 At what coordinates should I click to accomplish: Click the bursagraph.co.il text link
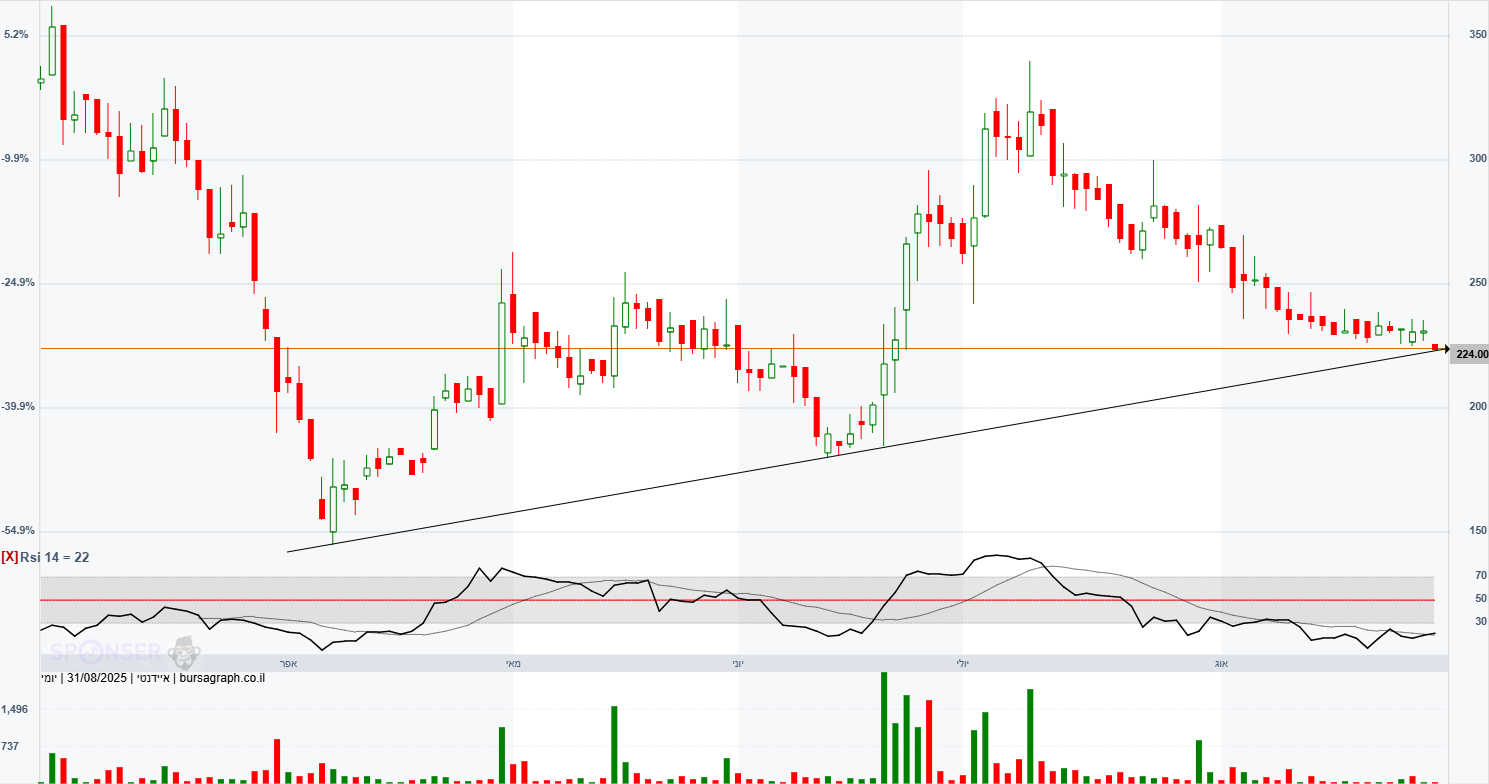(221, 679)
